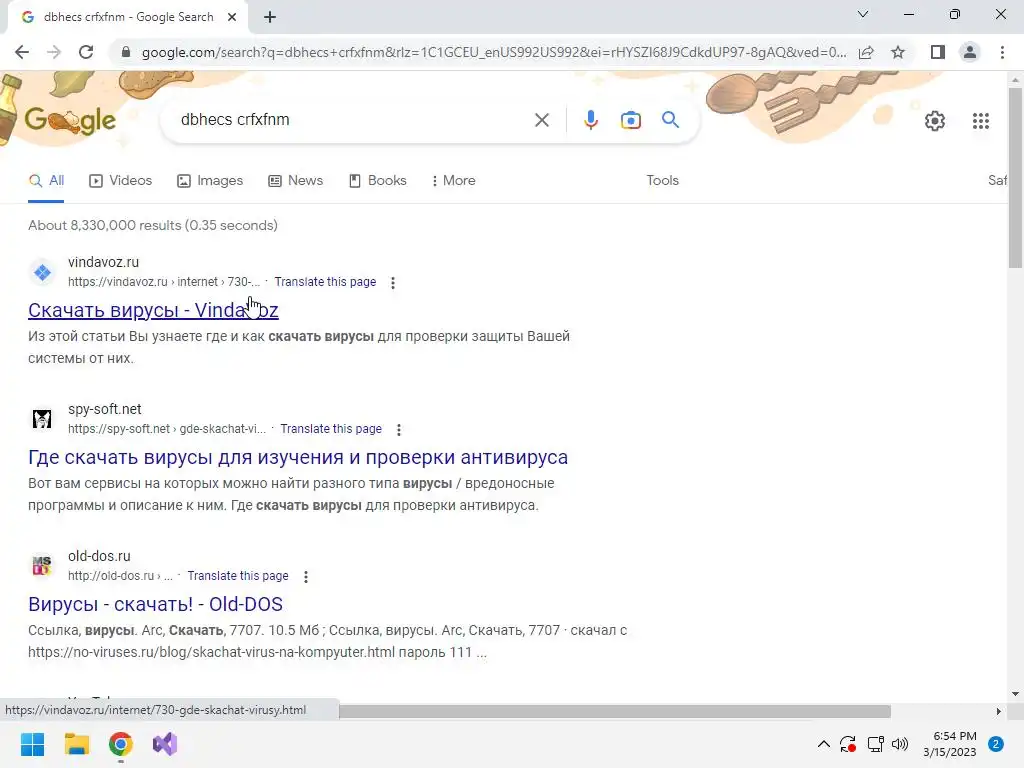Click the Google doodle logo

coord(70,120)
